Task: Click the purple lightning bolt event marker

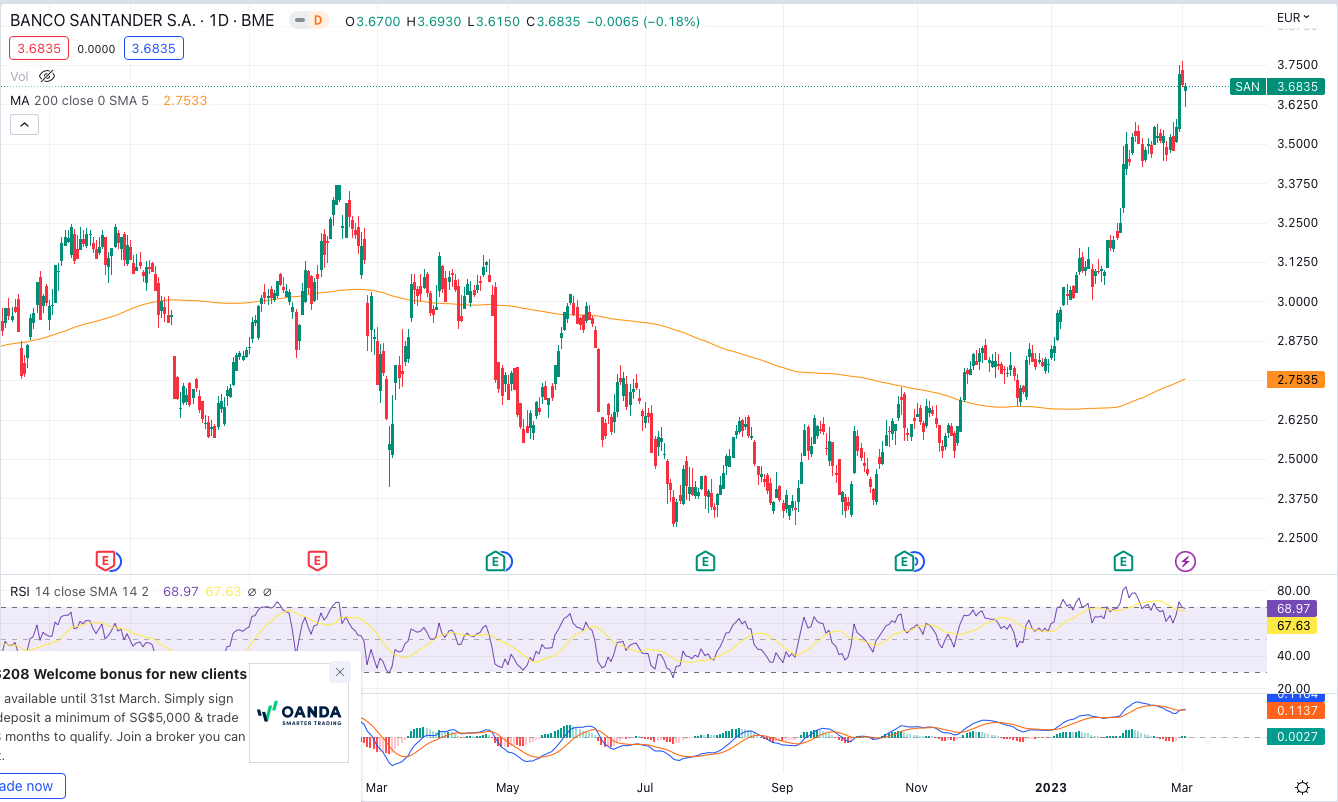Action: coord(1185,561)
